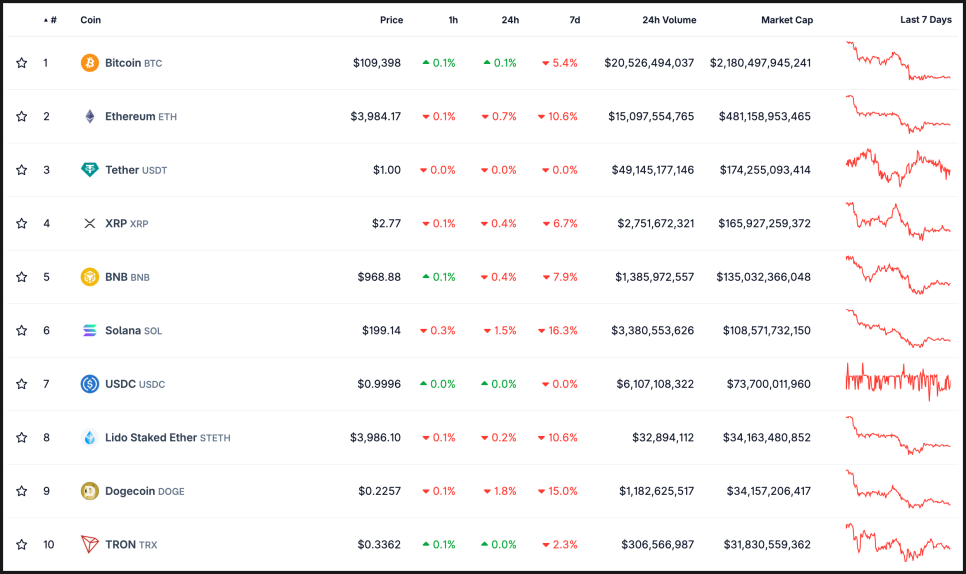Sort by 24h Volume column header
Screen dimensions: 966x574
pyautogui.click(x=669, y=20)
